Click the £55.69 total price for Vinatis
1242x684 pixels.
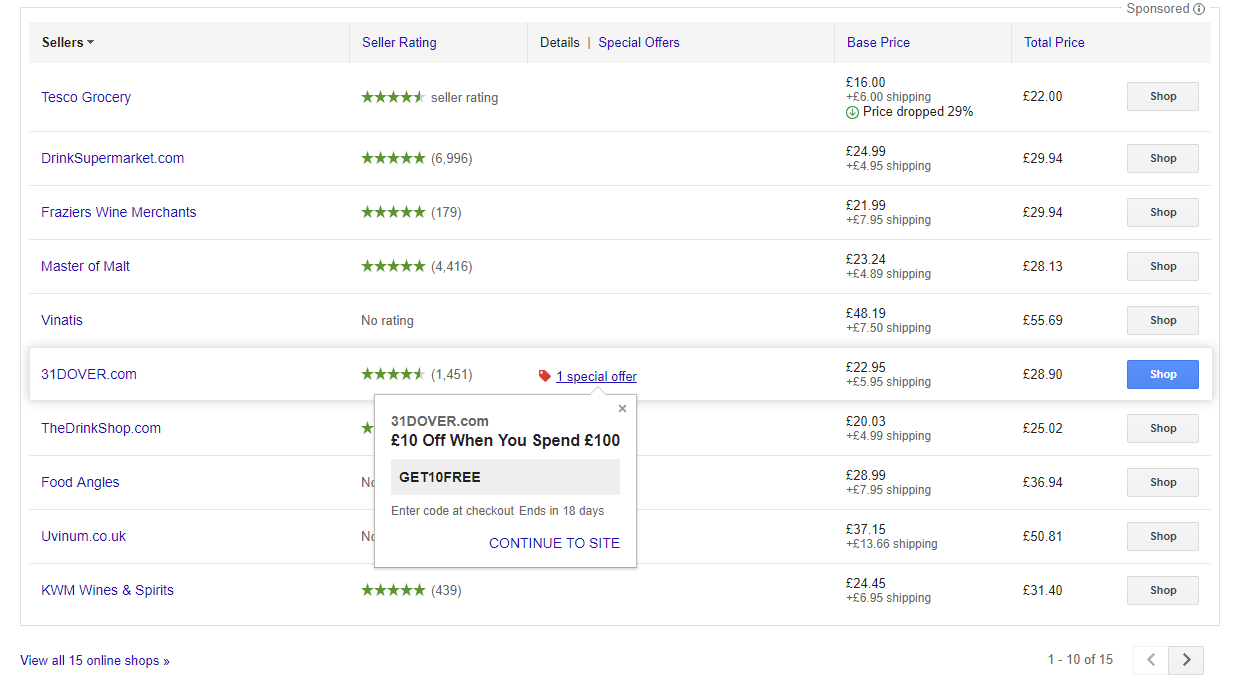click(1042, 320)
